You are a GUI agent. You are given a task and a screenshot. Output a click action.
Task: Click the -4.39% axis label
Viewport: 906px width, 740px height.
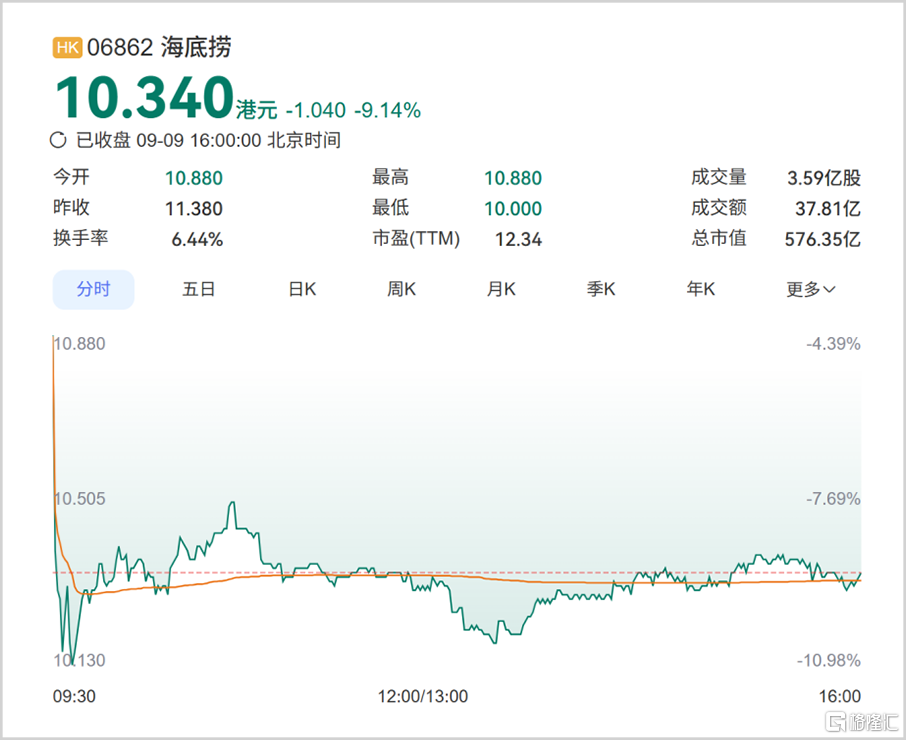(833, 344)
